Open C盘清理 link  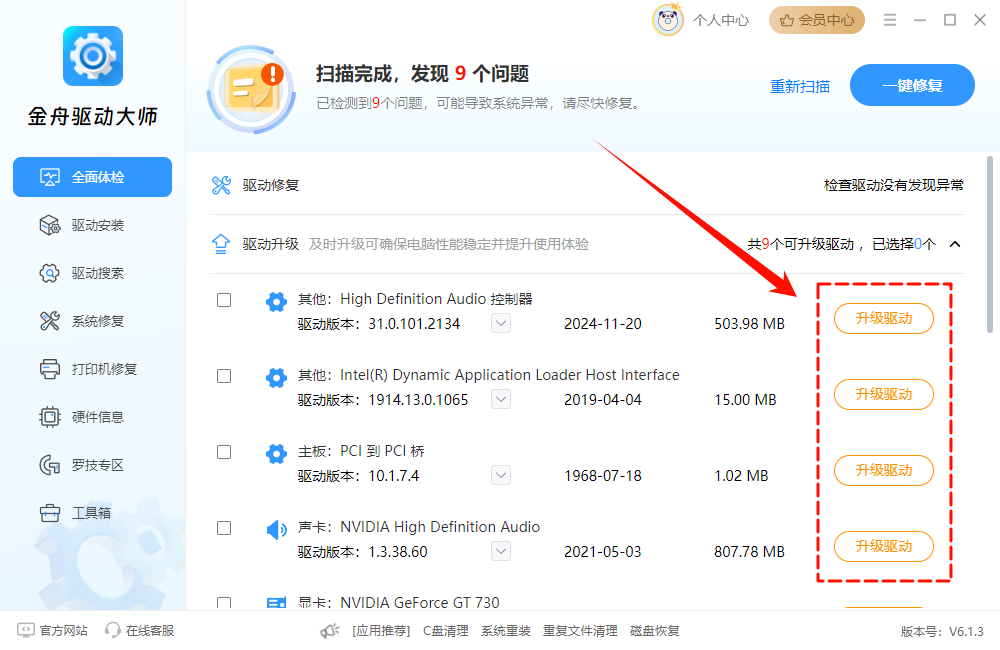[446, 631]
